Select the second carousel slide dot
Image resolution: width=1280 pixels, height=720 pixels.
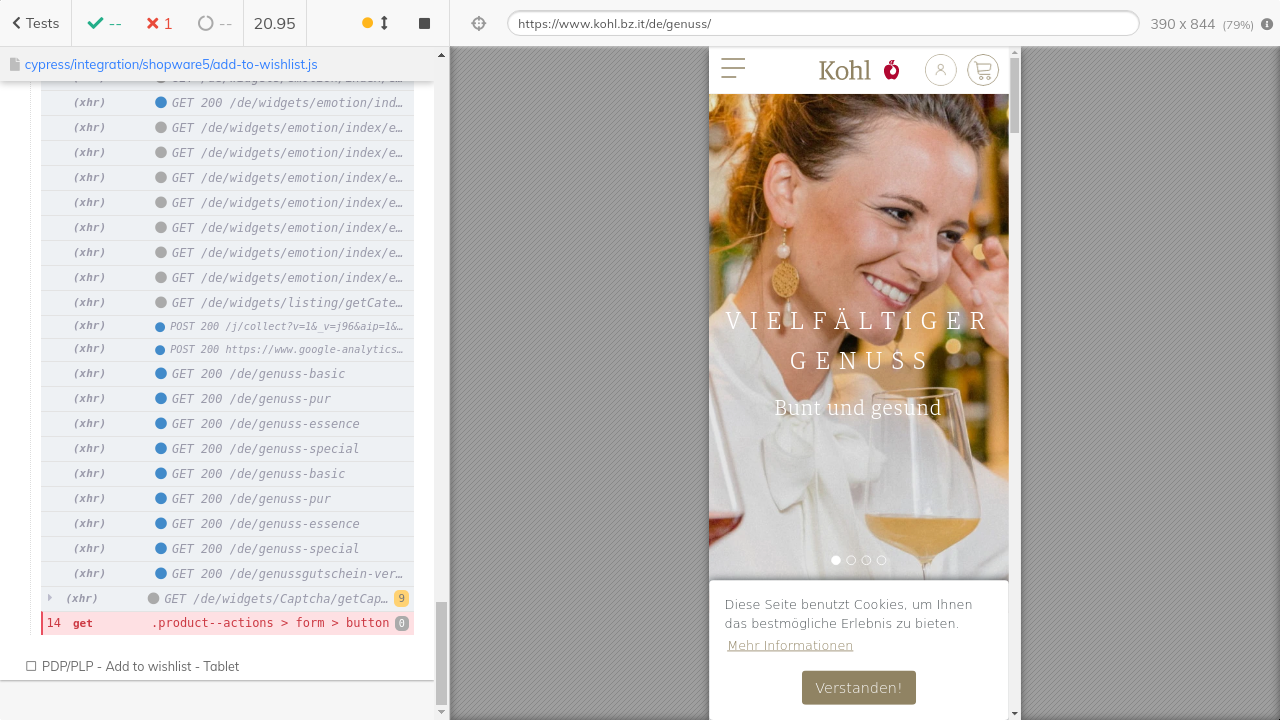pos(851,560)
